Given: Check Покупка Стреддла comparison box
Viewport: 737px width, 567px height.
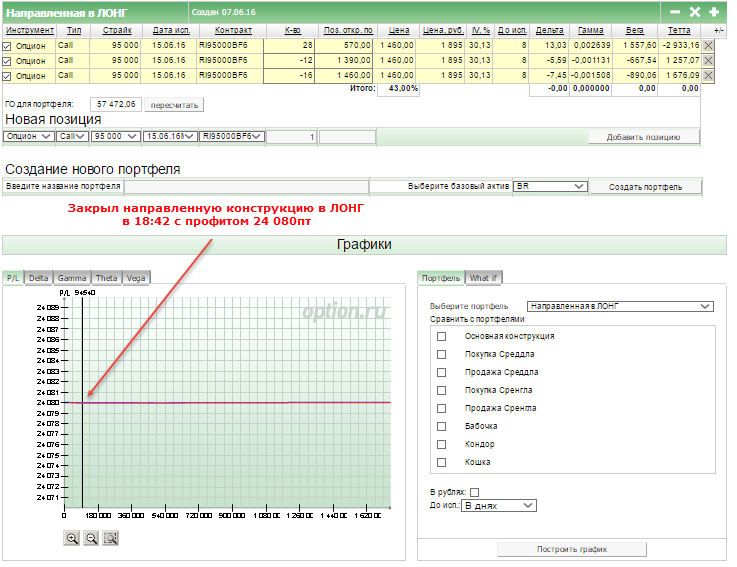Looking at the screenshot, I should point(441,354).
